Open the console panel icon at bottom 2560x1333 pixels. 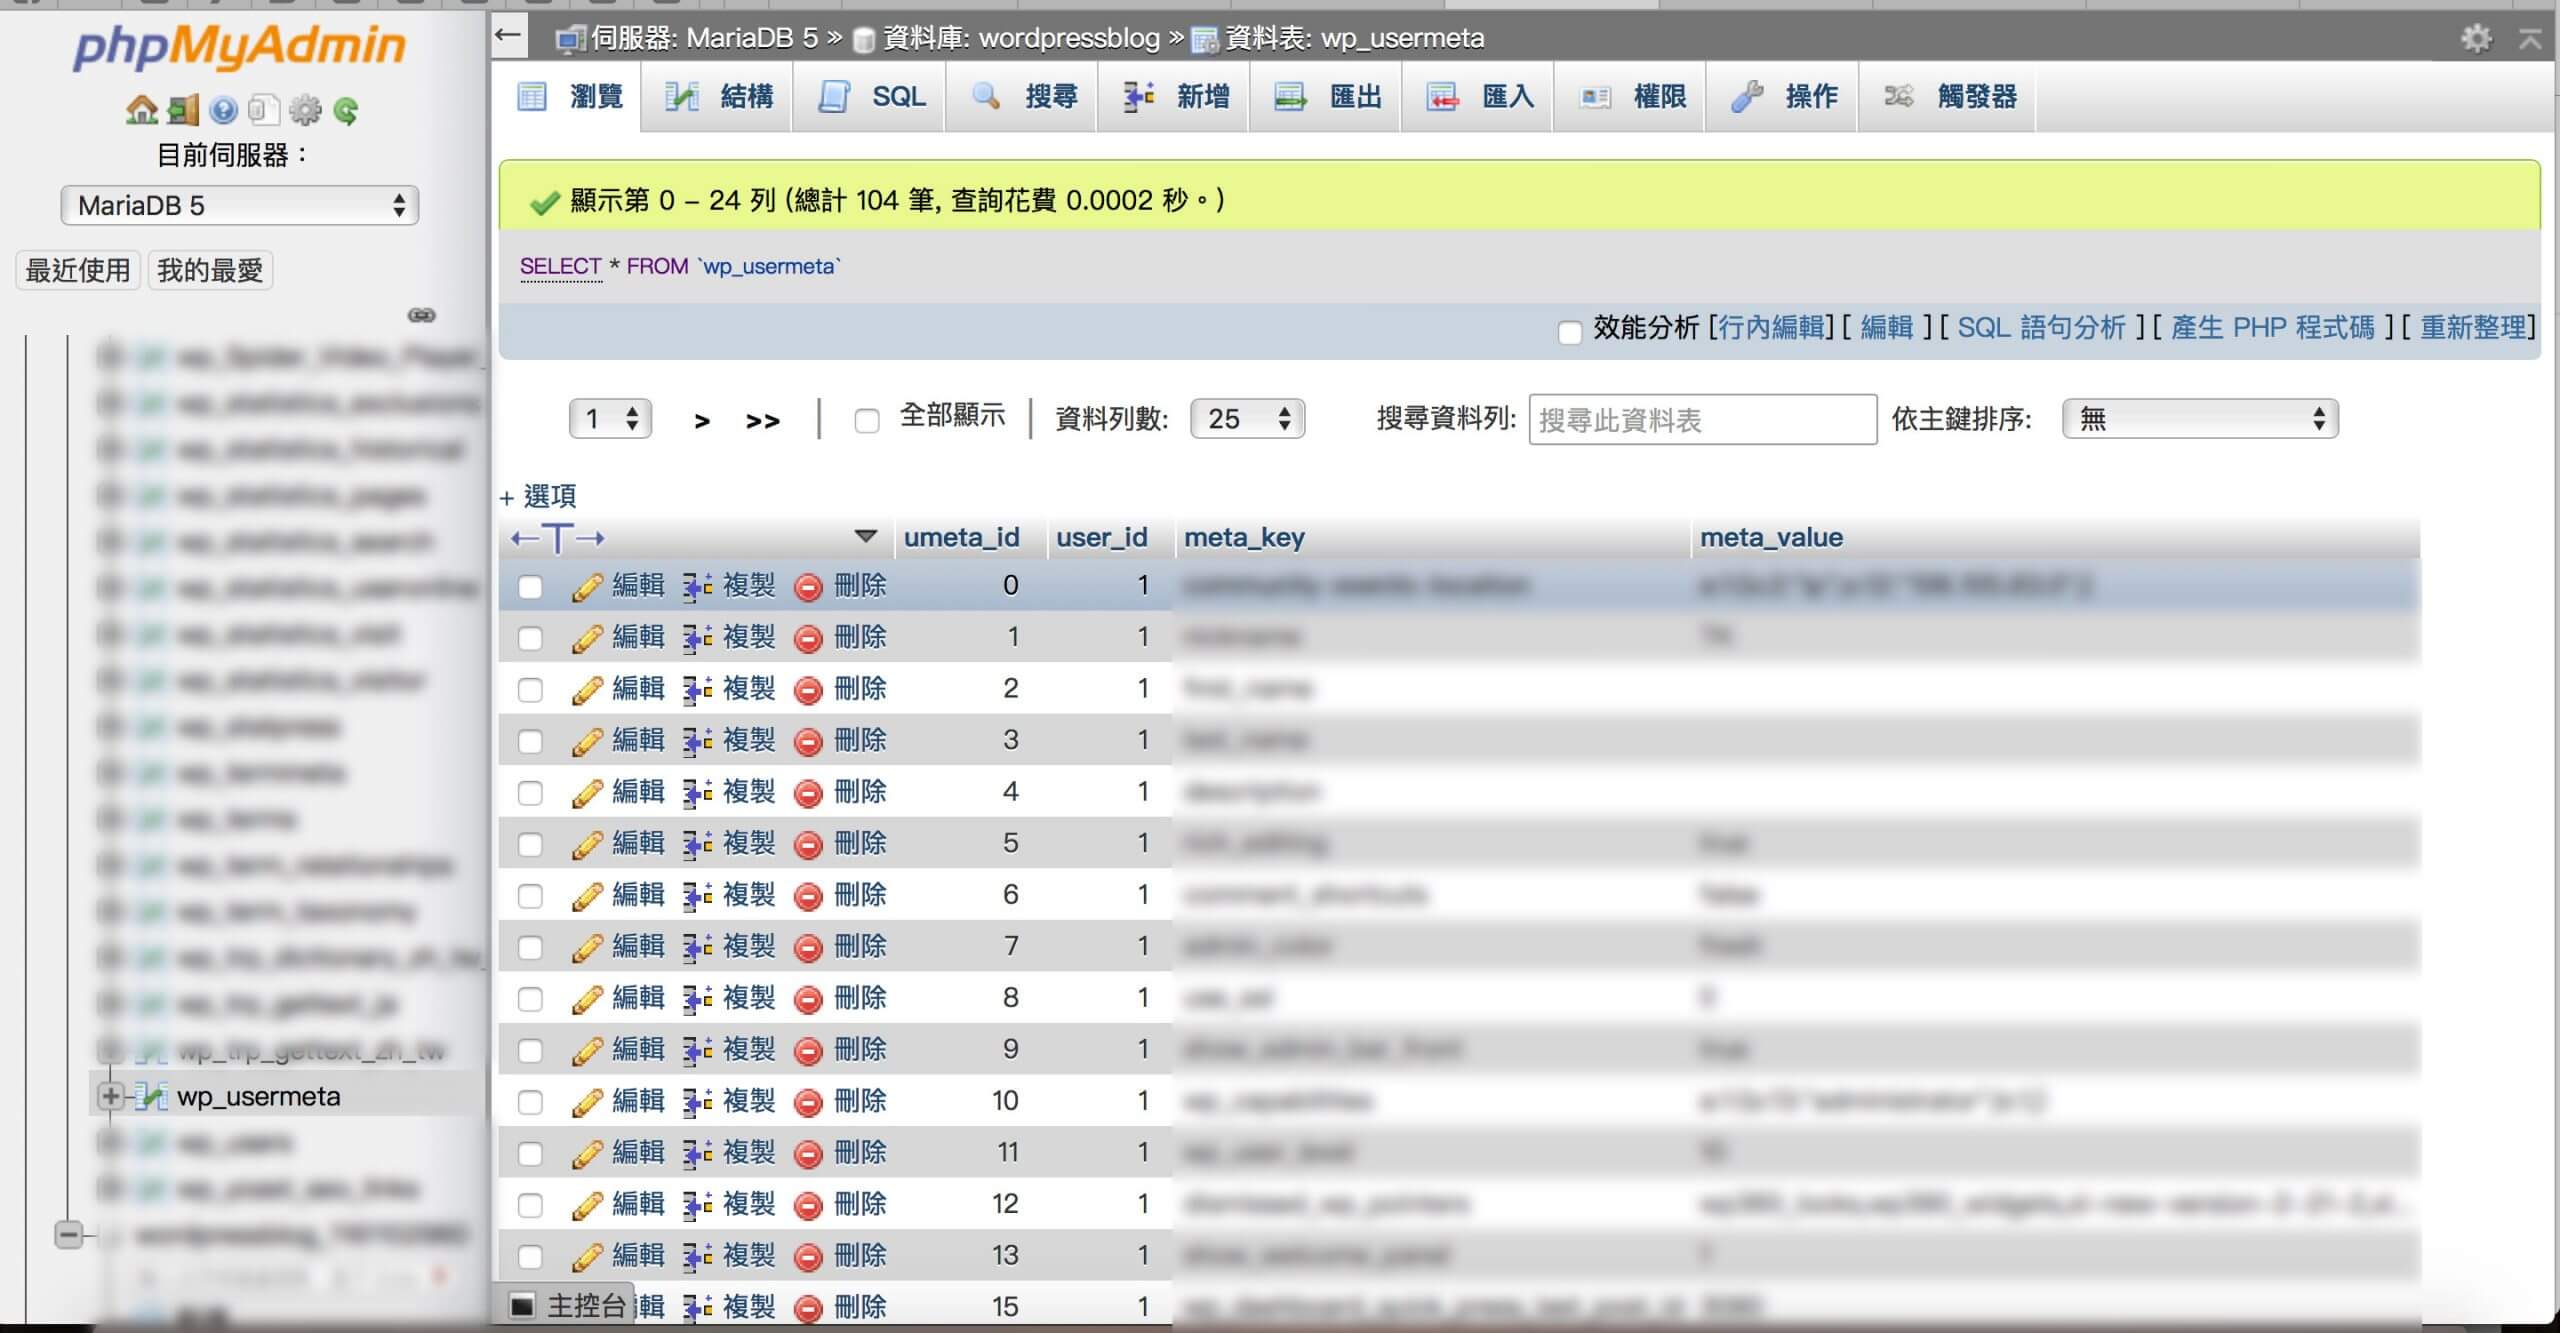[522, 1305]
